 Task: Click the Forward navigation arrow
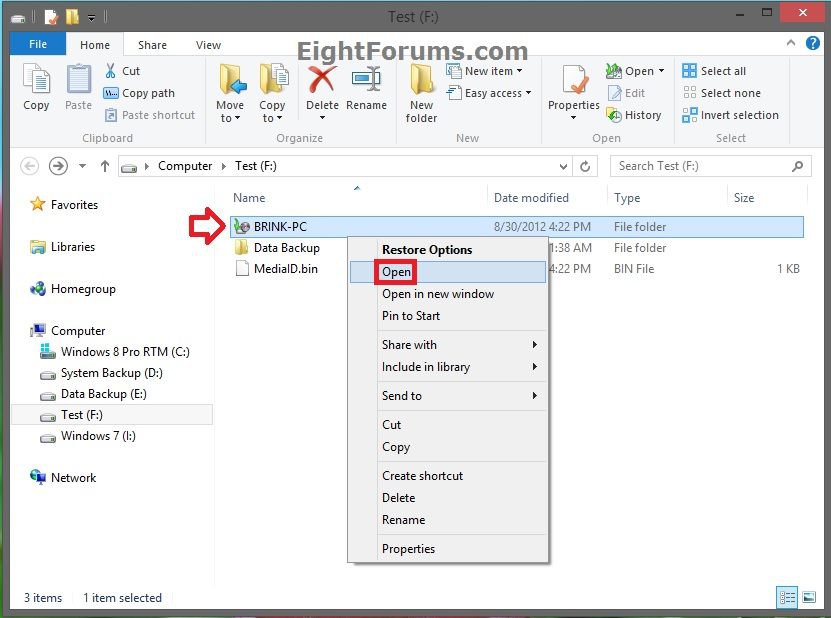click(58, 166)
